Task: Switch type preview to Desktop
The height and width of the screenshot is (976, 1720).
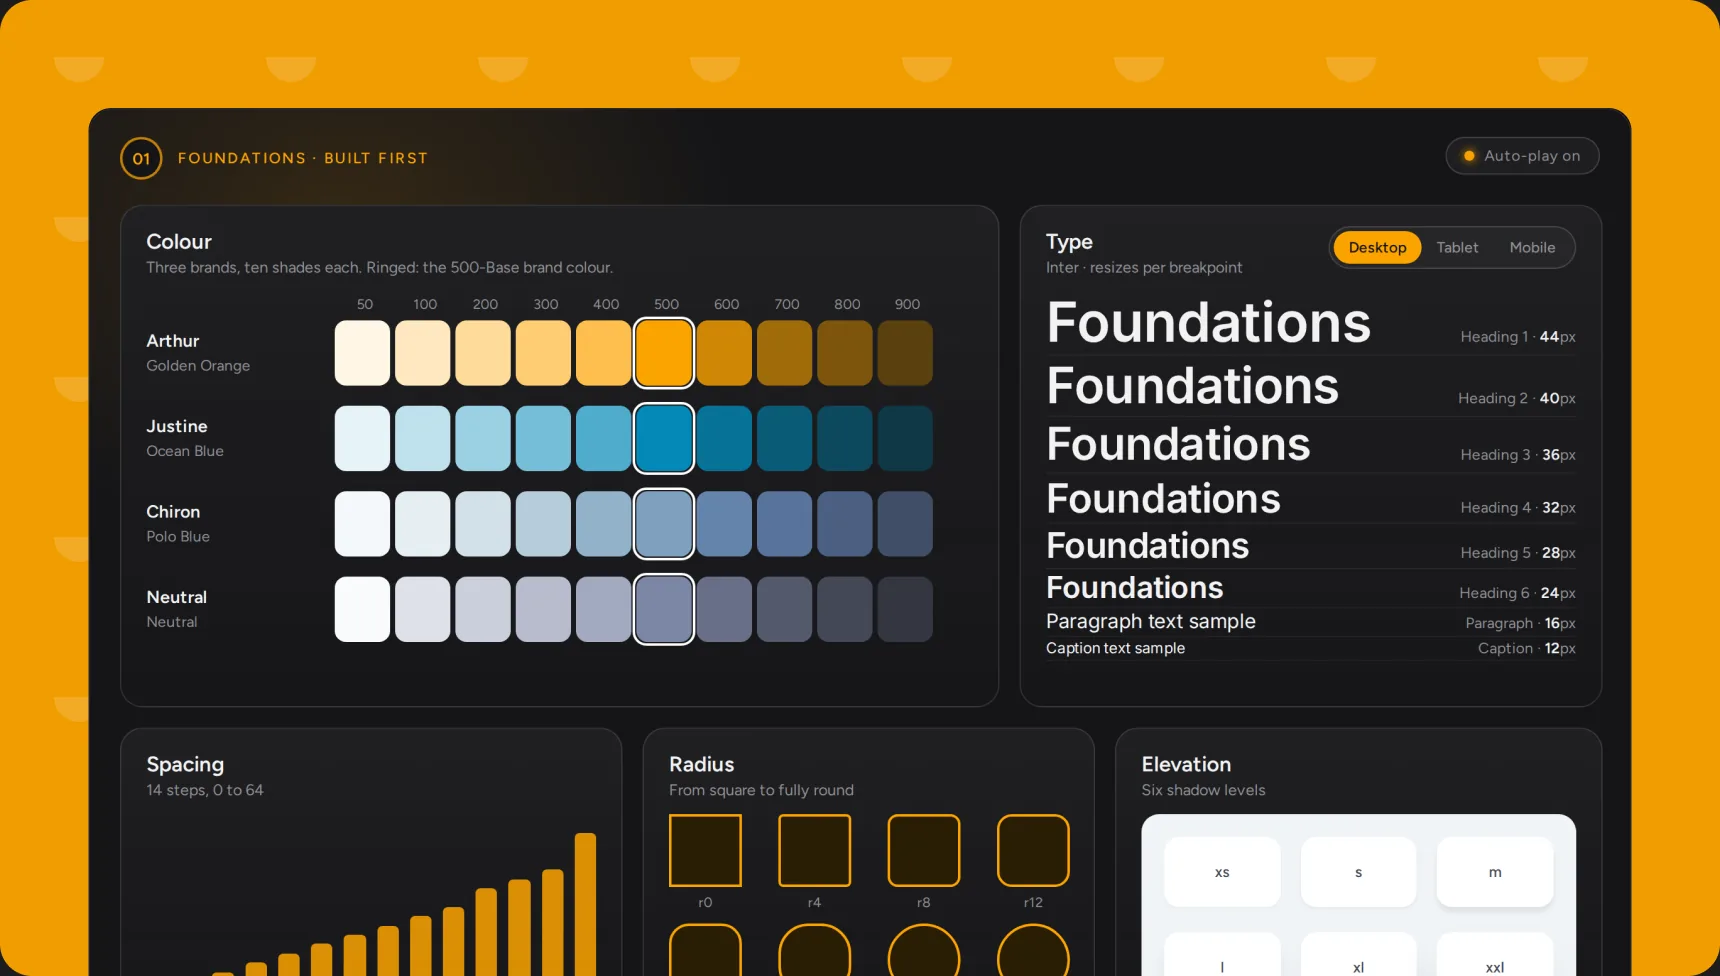Action: [1377, 248]
